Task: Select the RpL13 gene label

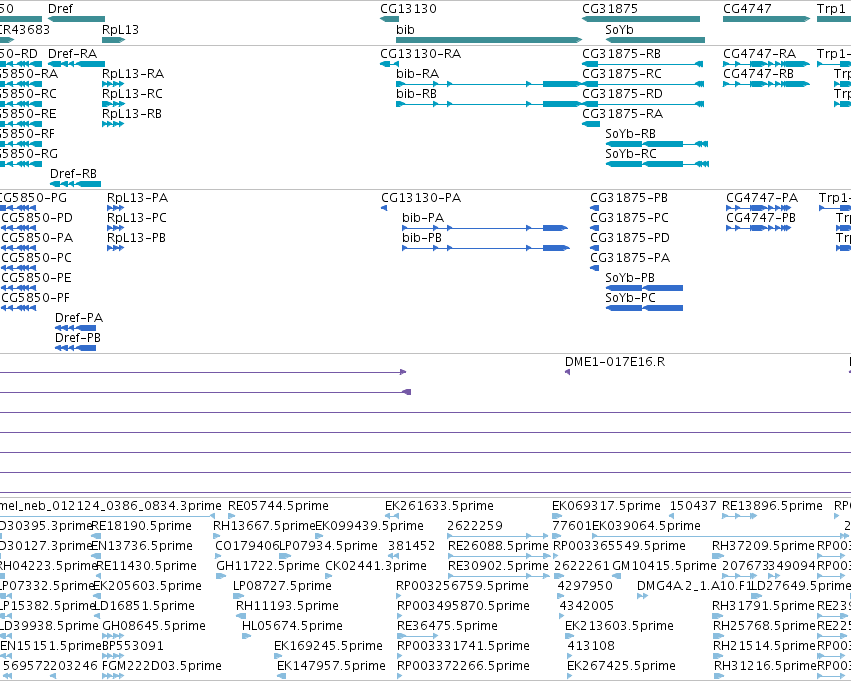Action: 120,30
